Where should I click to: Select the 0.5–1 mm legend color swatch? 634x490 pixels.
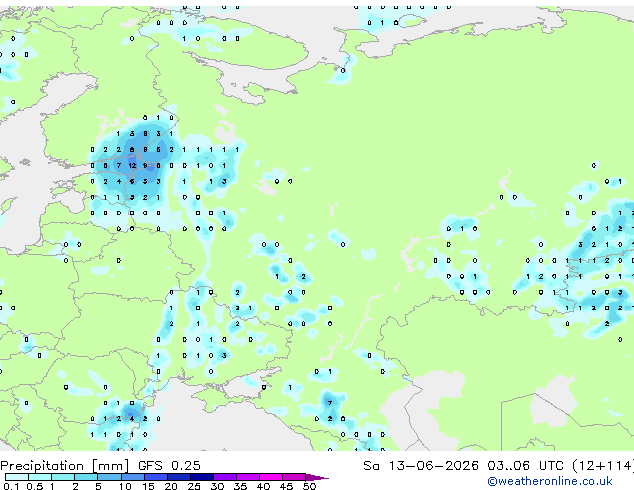pos(40,477)
